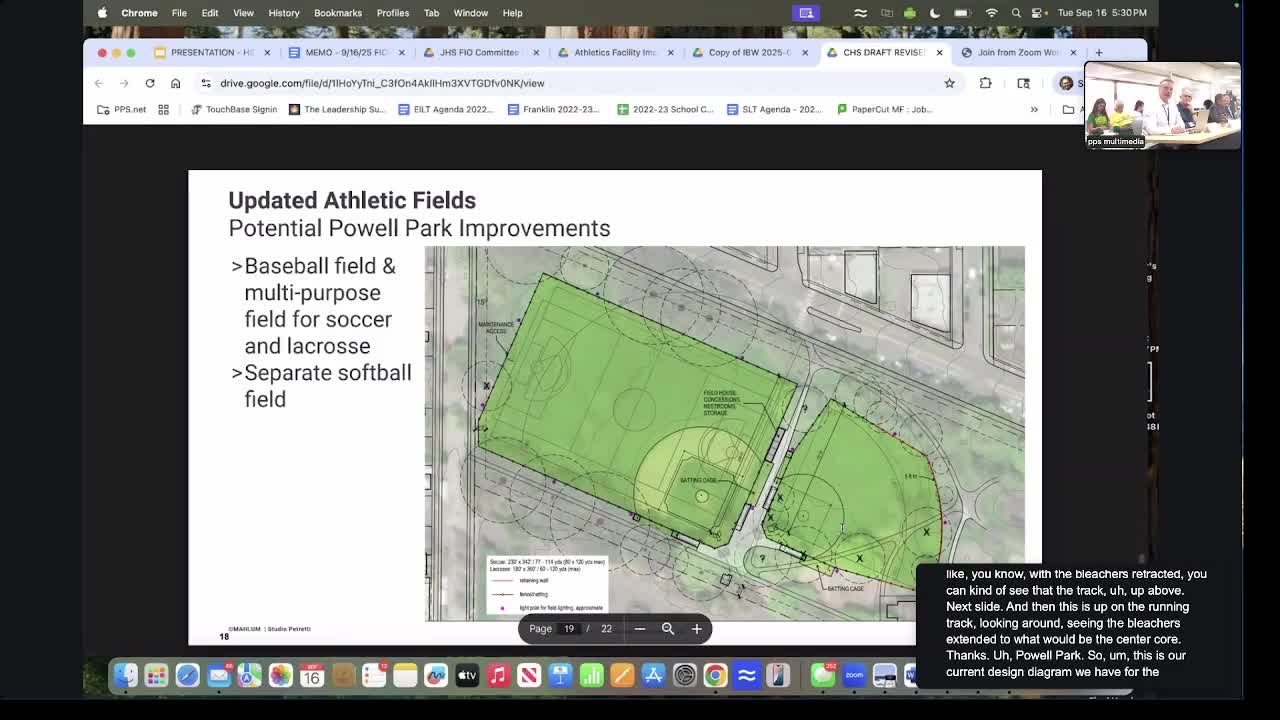Open News from the Dock
This screenshot has height=720, width=1280.
[x=529, y=676]
